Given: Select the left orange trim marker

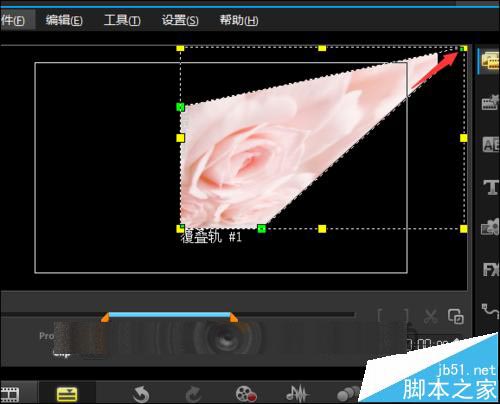Looking at the screenshot, I should coord(105,317).
